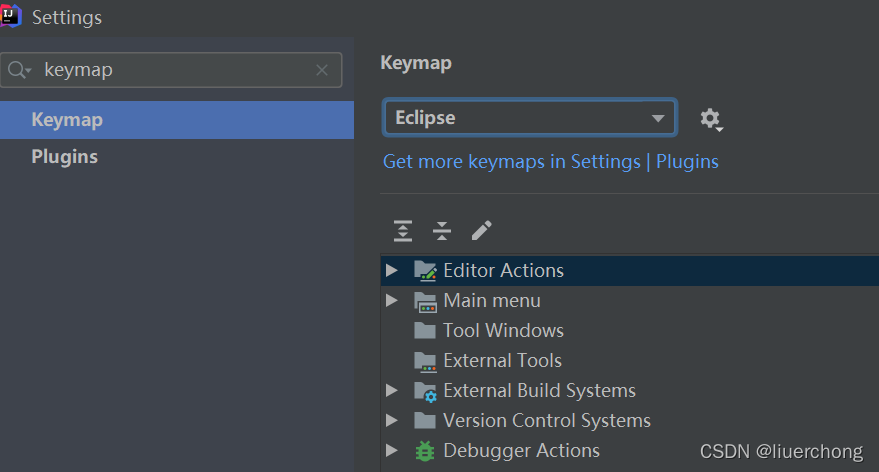Image resolution: width=879 pixels, height=472 pixels.
Task: Expand the Editor Actions node
Action: pyautogui.click(x=392, y=270)
